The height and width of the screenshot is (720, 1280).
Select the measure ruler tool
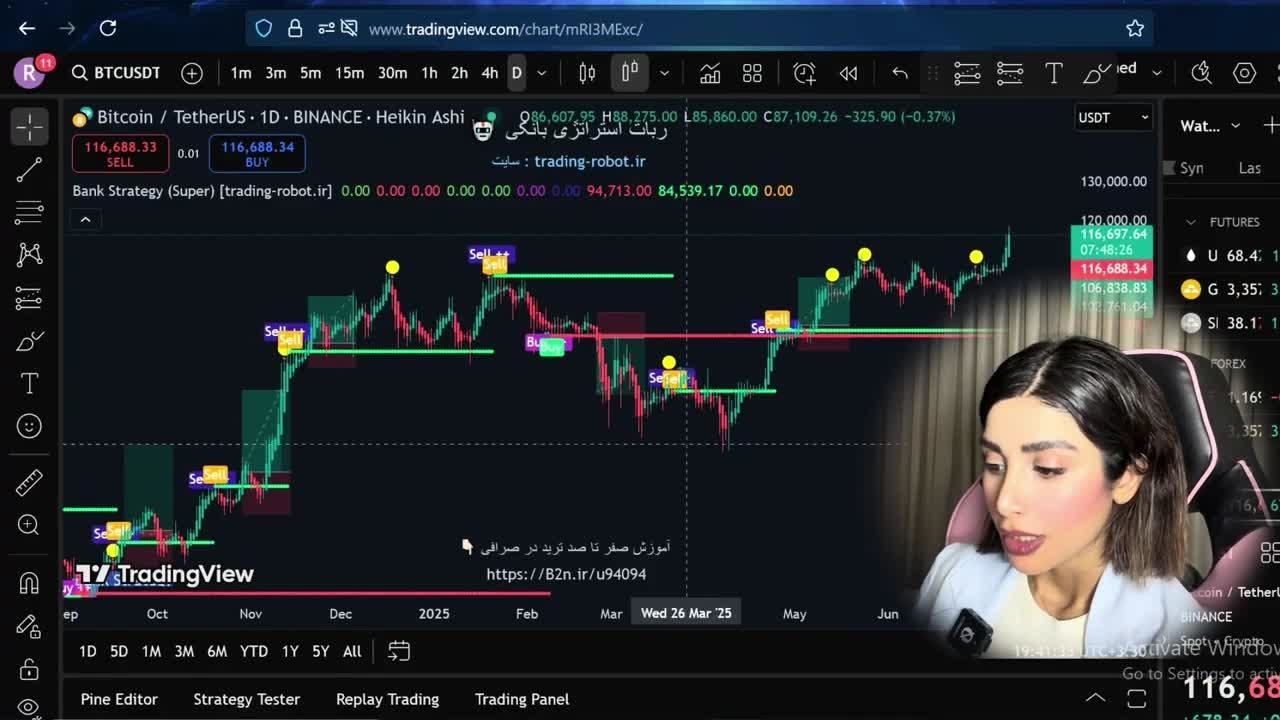[x=29, y=482]
